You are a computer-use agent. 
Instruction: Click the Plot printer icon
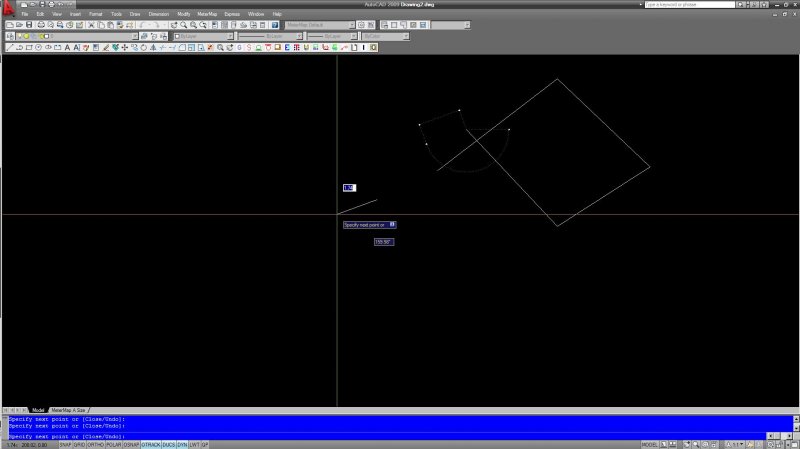point(41,25)
